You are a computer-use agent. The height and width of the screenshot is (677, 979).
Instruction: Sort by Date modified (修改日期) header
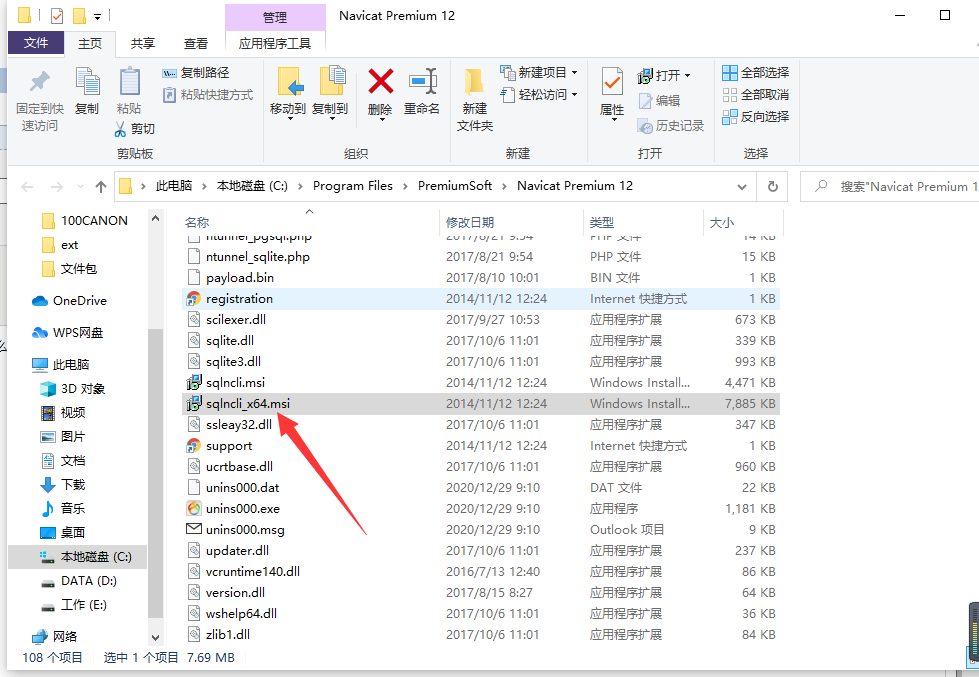coord(511,222)
